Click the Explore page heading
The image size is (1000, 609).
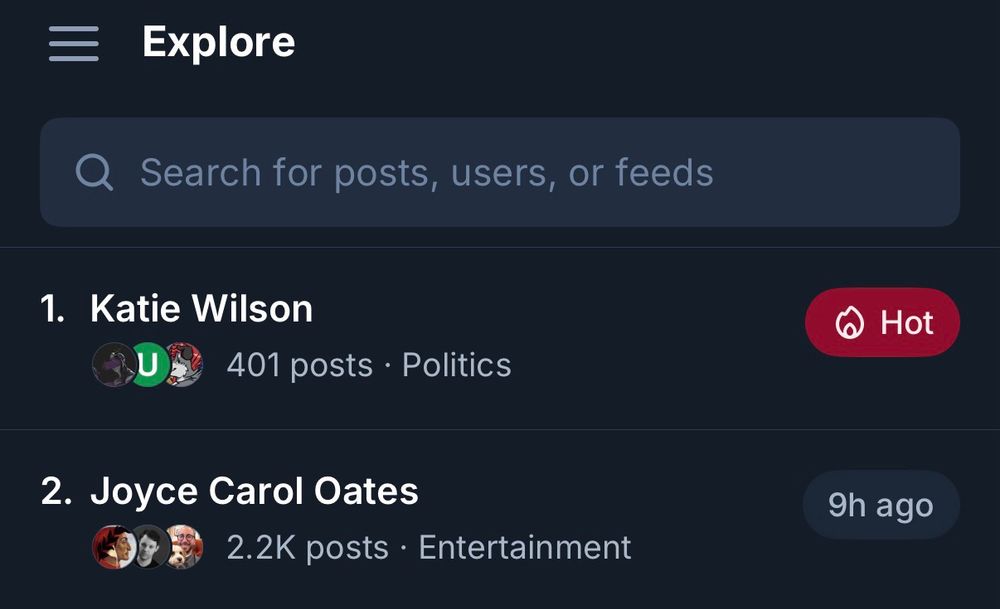point(219,41)
